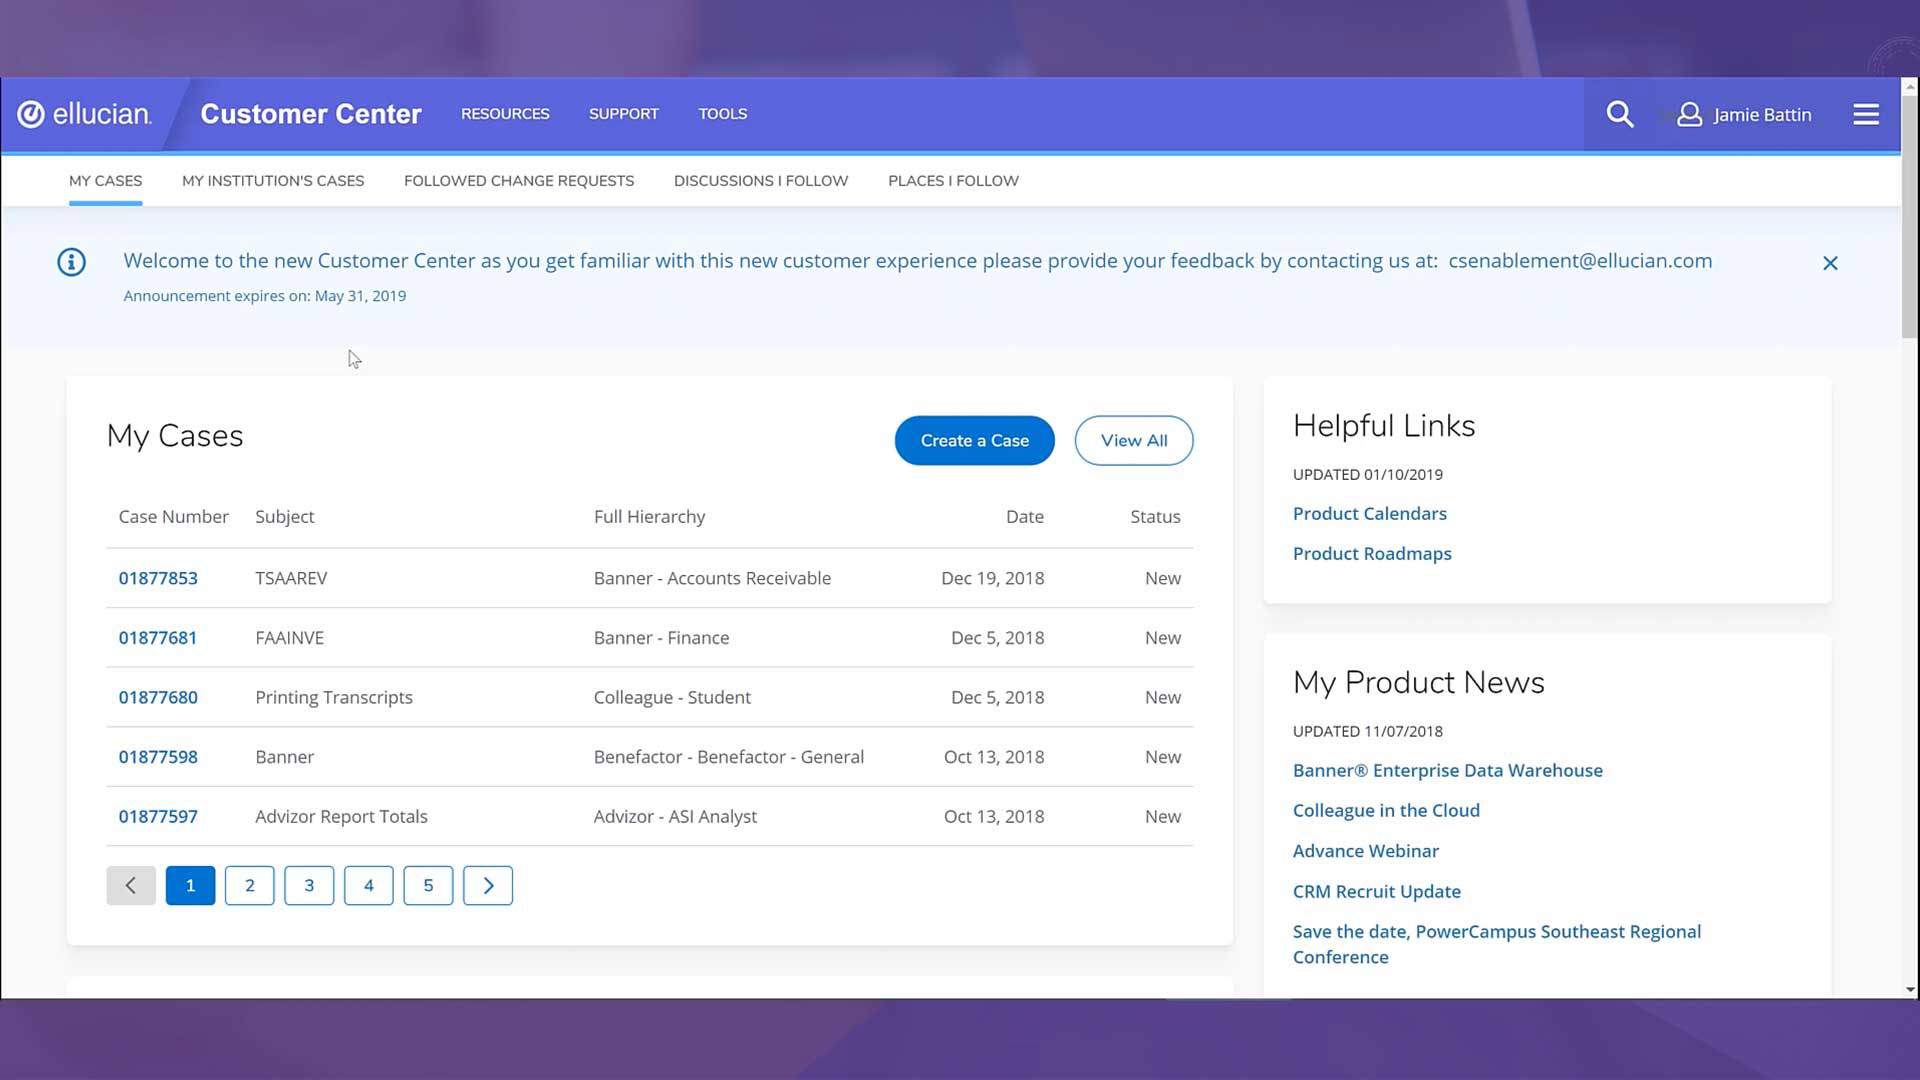The height and width of the screenshot is (1080, 1920).
Task: Select page 1 in pagination
Action: (x=190, y=885)
